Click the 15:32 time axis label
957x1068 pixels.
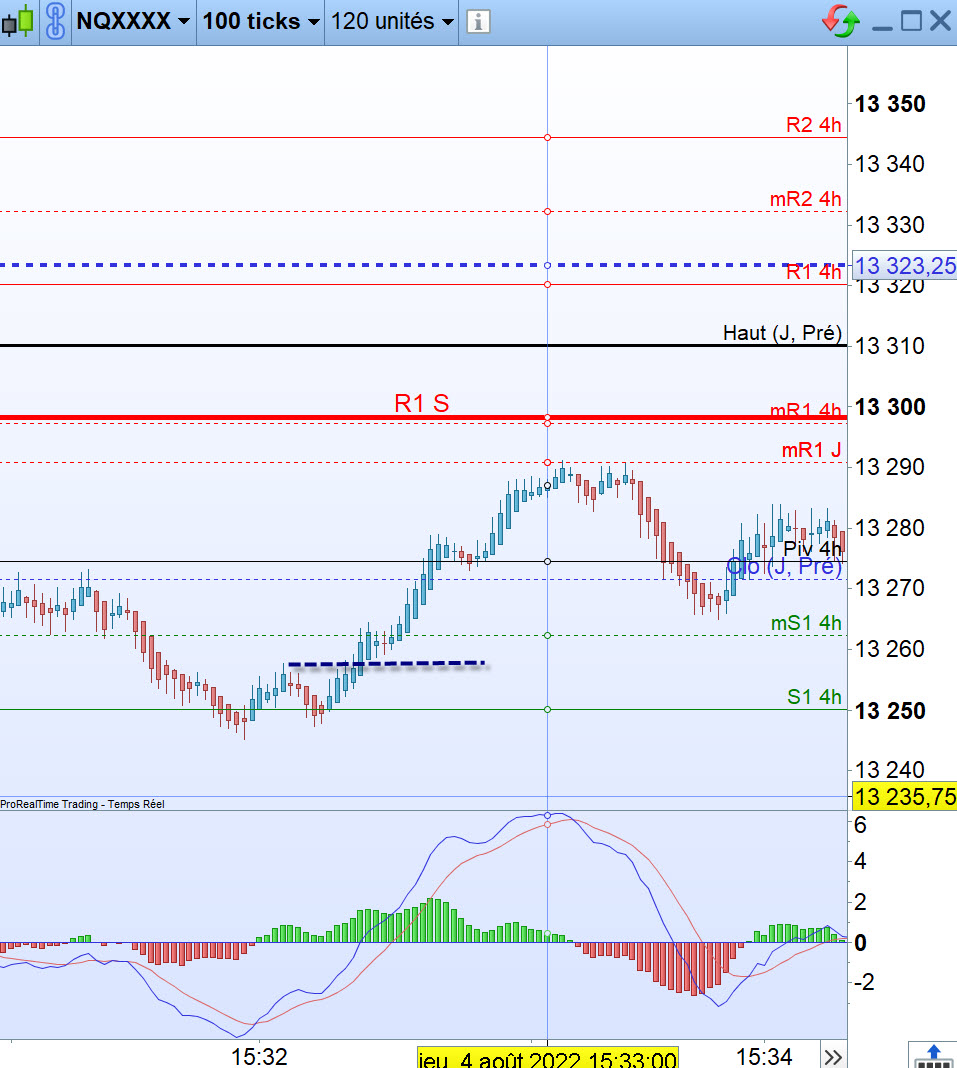click(259, 1057)
